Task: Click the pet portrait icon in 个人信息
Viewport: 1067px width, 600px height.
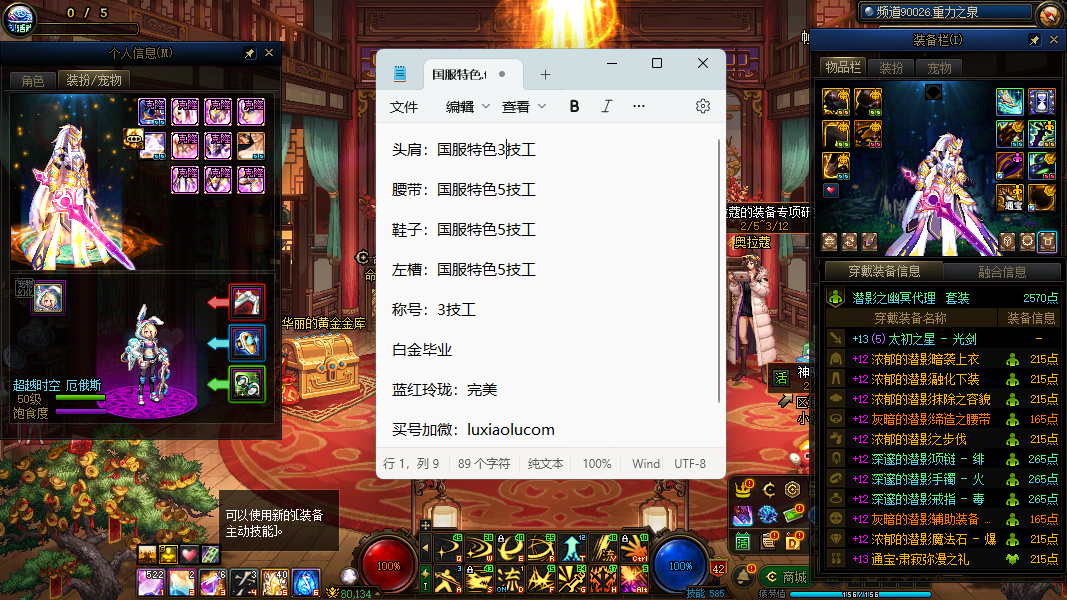Action: click(x=47, y=297)
